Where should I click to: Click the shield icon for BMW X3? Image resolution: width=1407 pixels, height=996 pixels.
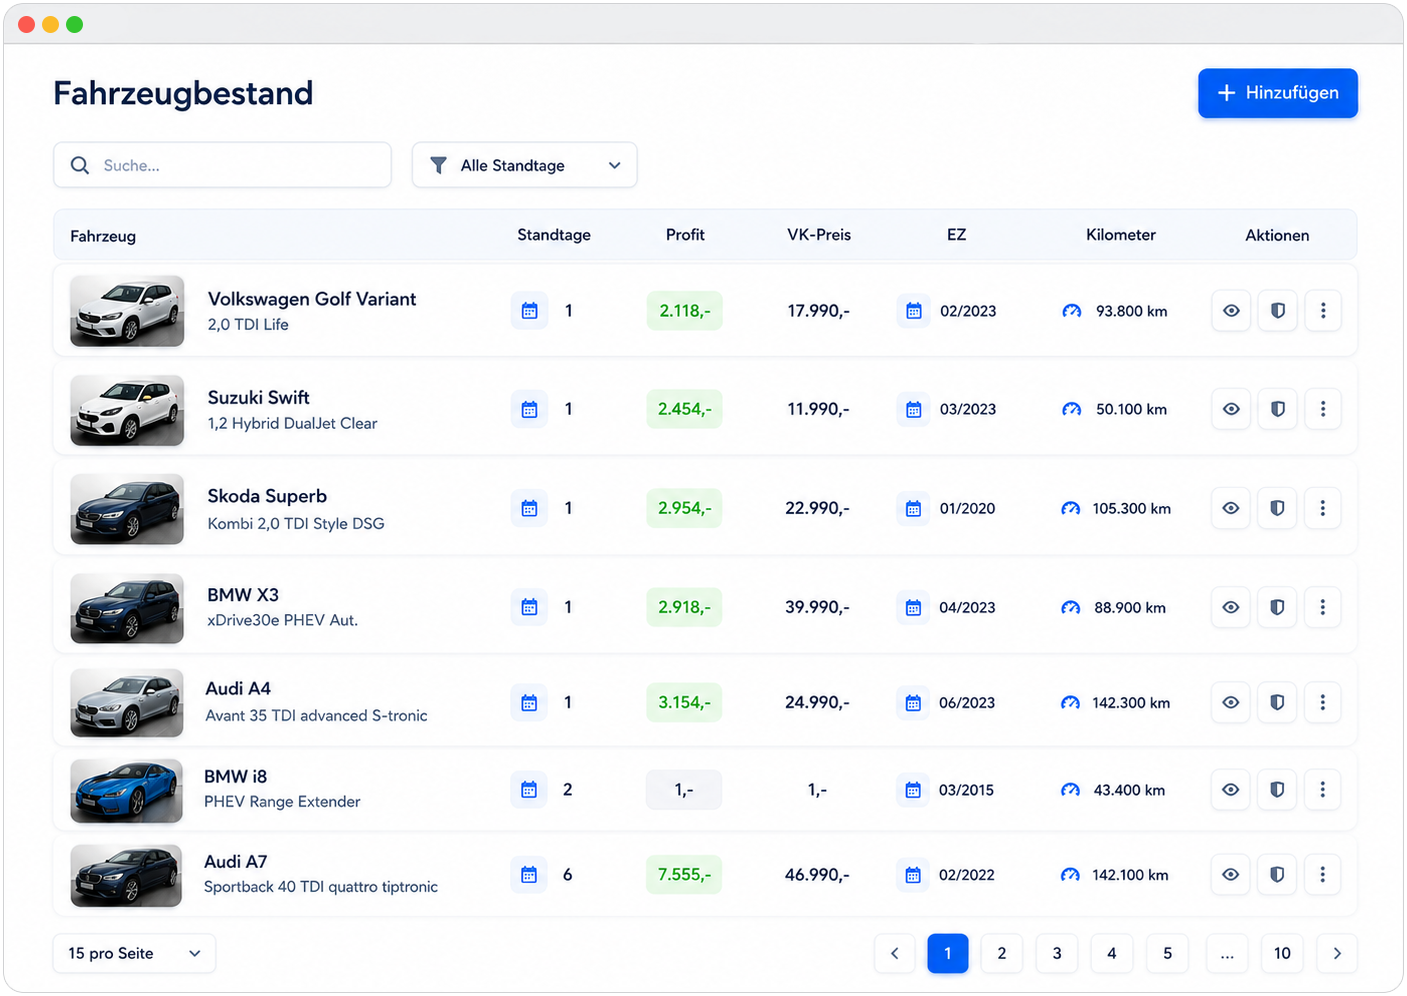(1277, 607)
